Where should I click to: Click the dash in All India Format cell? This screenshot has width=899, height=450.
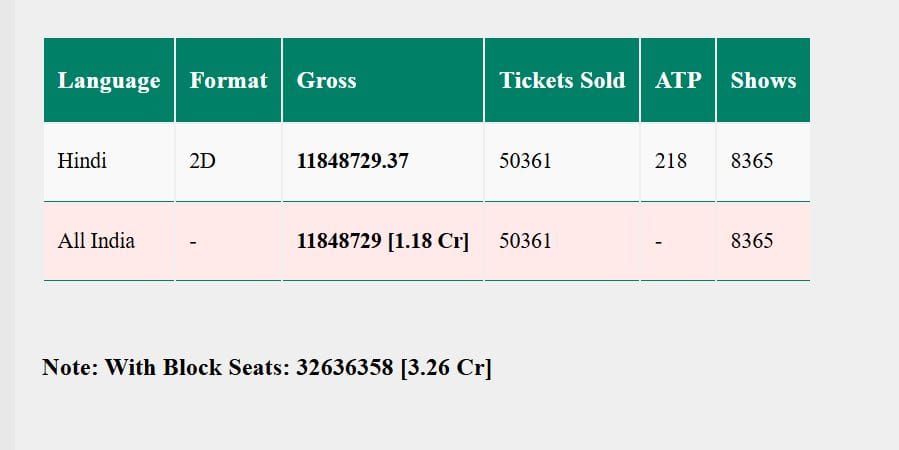pyautogui.click(x=193, y=242)
